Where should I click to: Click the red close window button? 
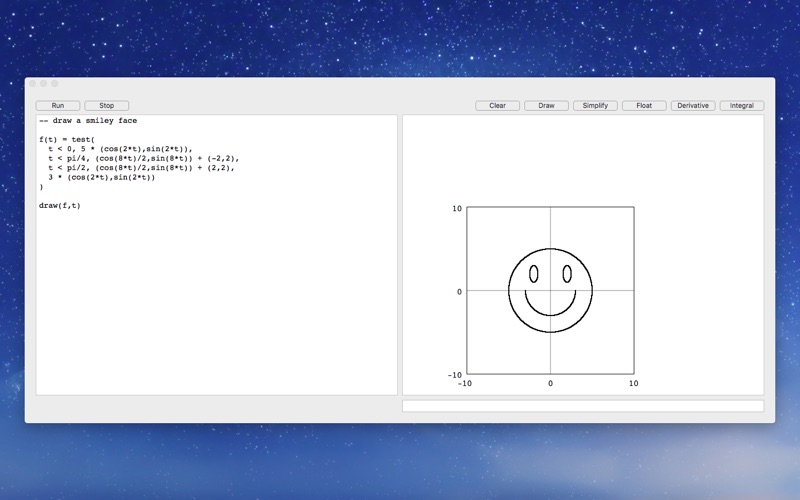[33, 84]
